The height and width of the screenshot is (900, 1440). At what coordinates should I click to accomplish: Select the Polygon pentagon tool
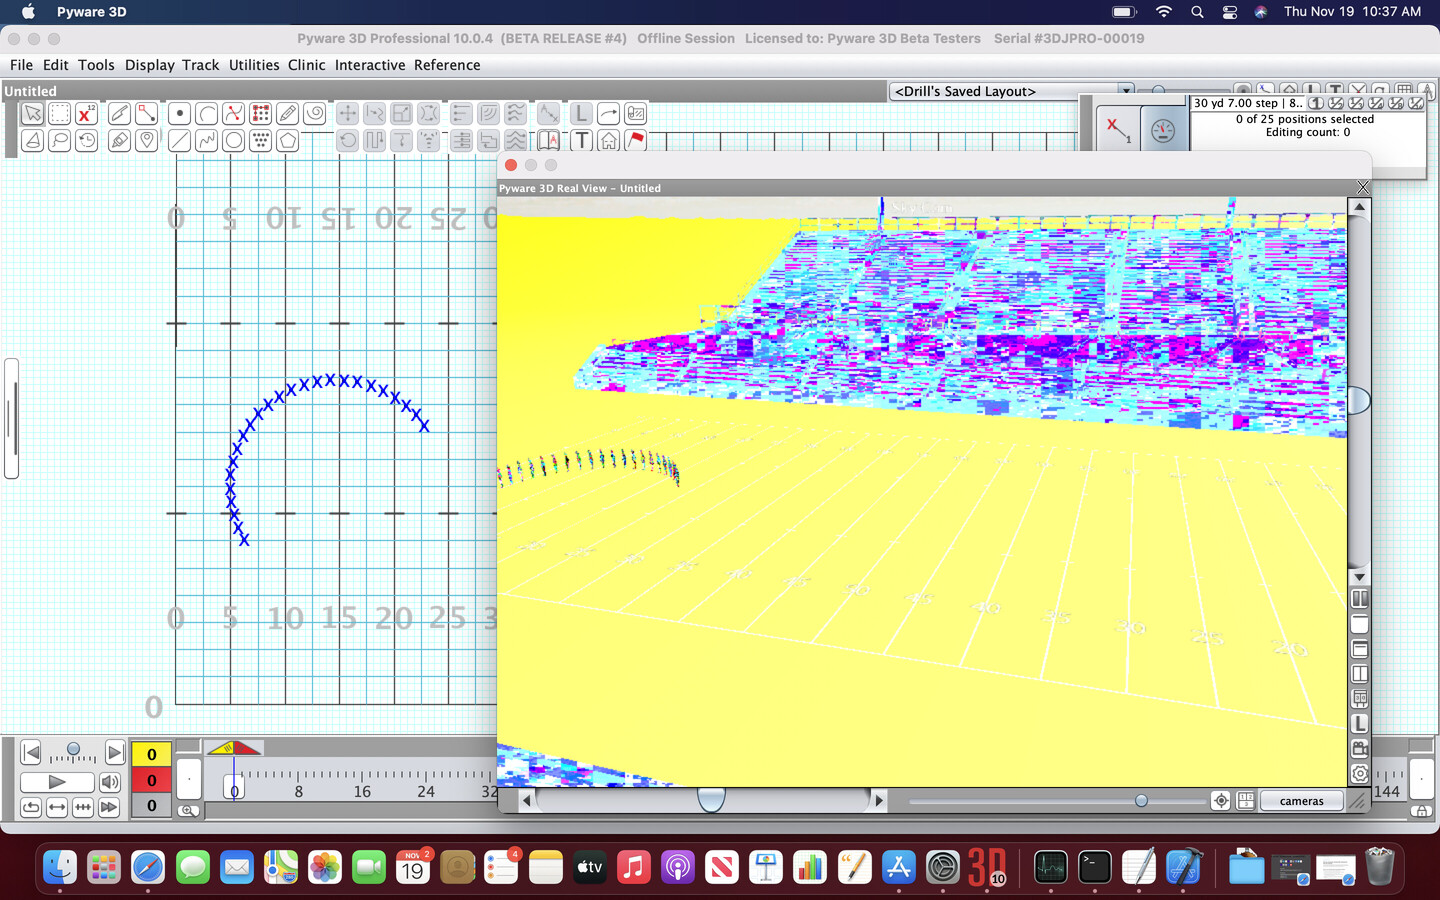point(287,140)
